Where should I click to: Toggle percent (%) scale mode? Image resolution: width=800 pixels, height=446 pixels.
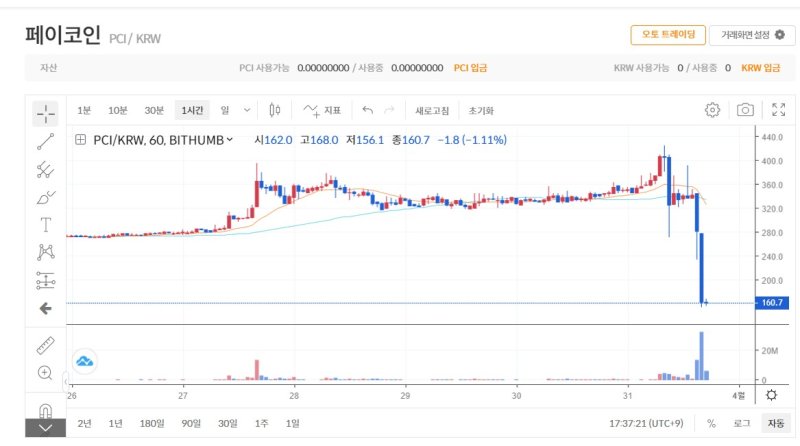tap(711, 424)
